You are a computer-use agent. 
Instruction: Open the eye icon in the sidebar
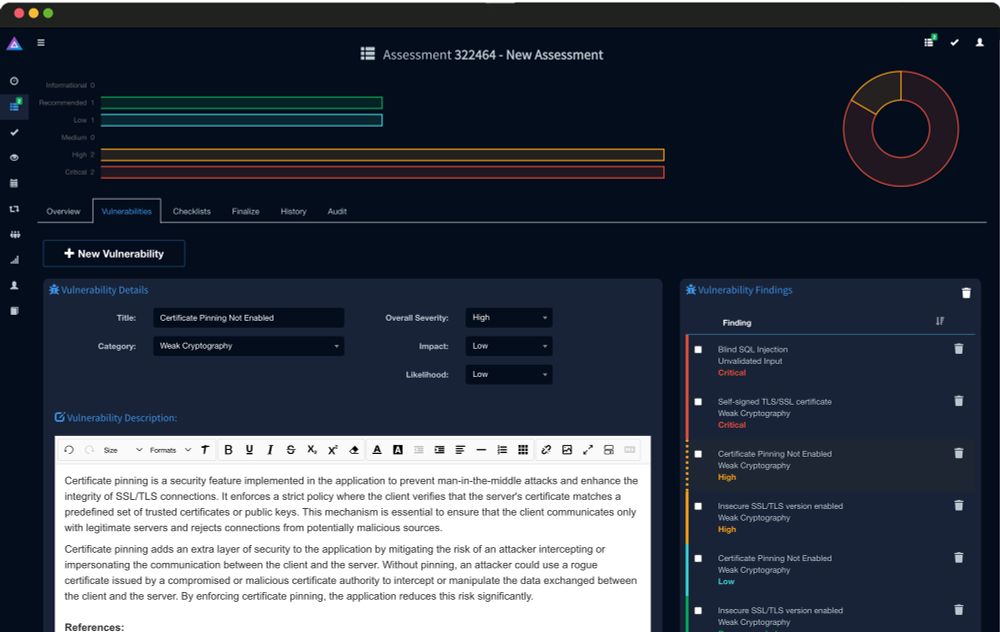coord(14,158)
